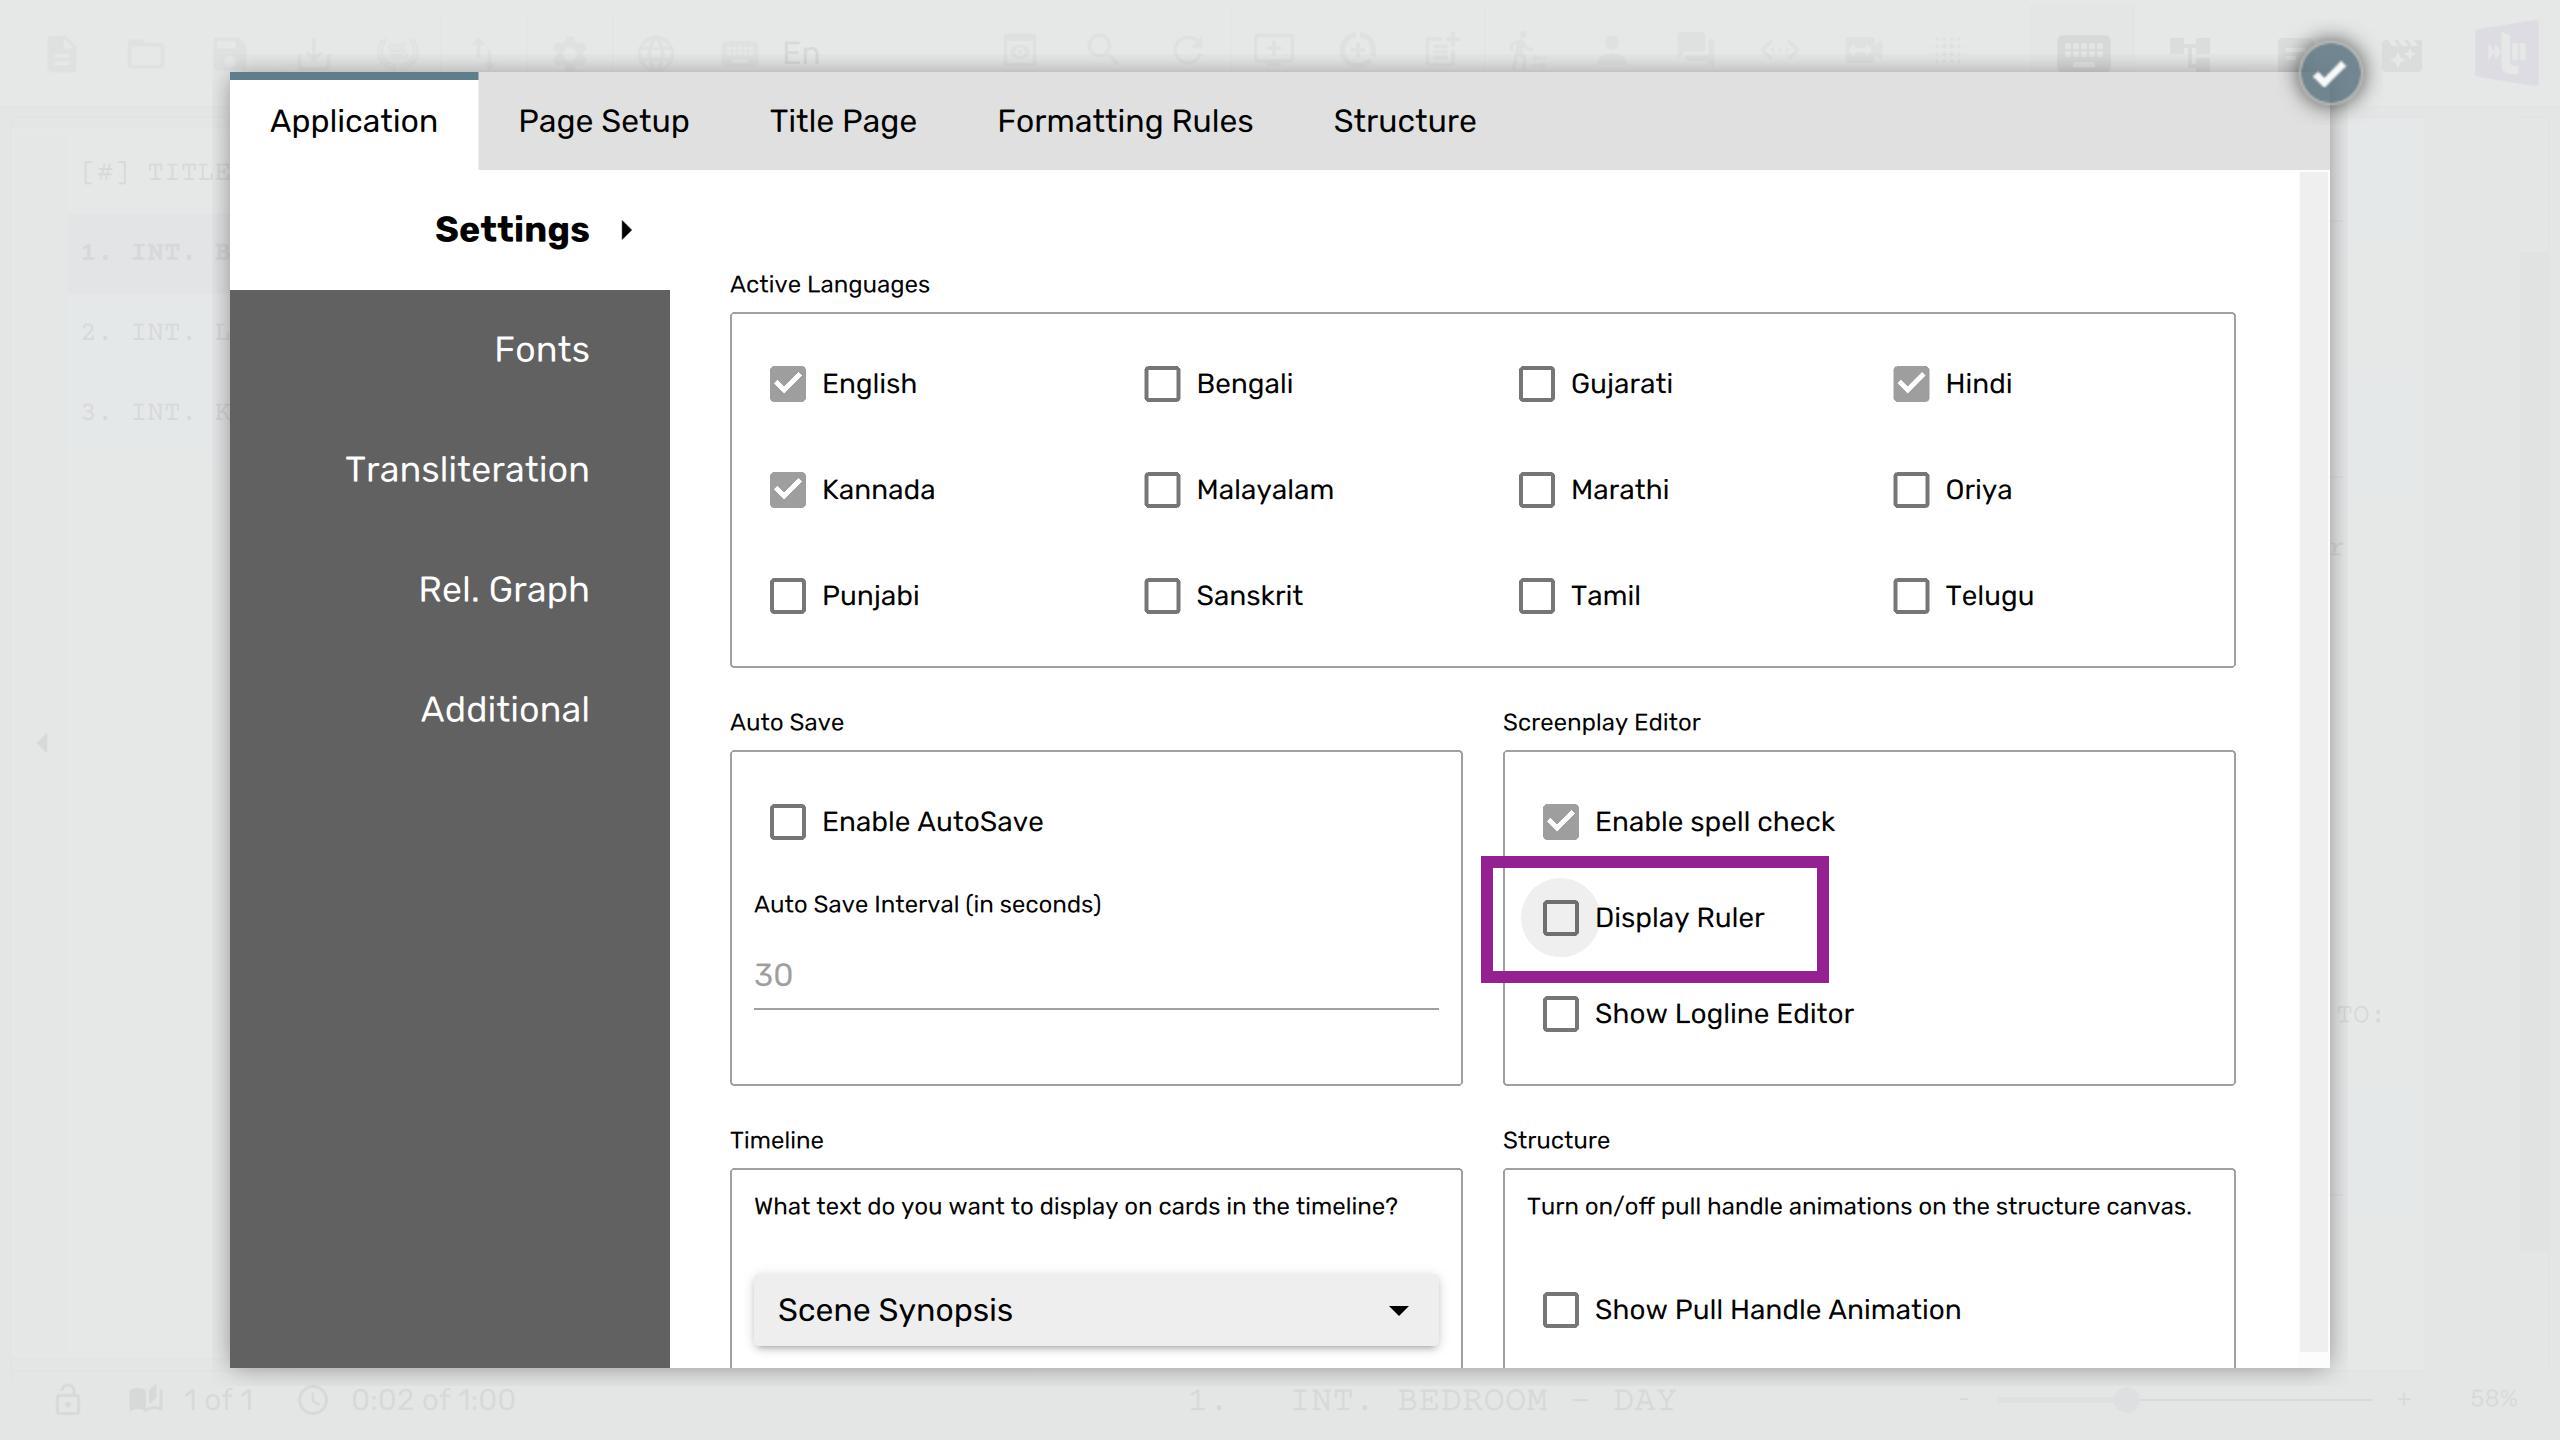2560x1440 pixels.
Task: Go to the Title Page tab
Action: [x=842, y=121]
